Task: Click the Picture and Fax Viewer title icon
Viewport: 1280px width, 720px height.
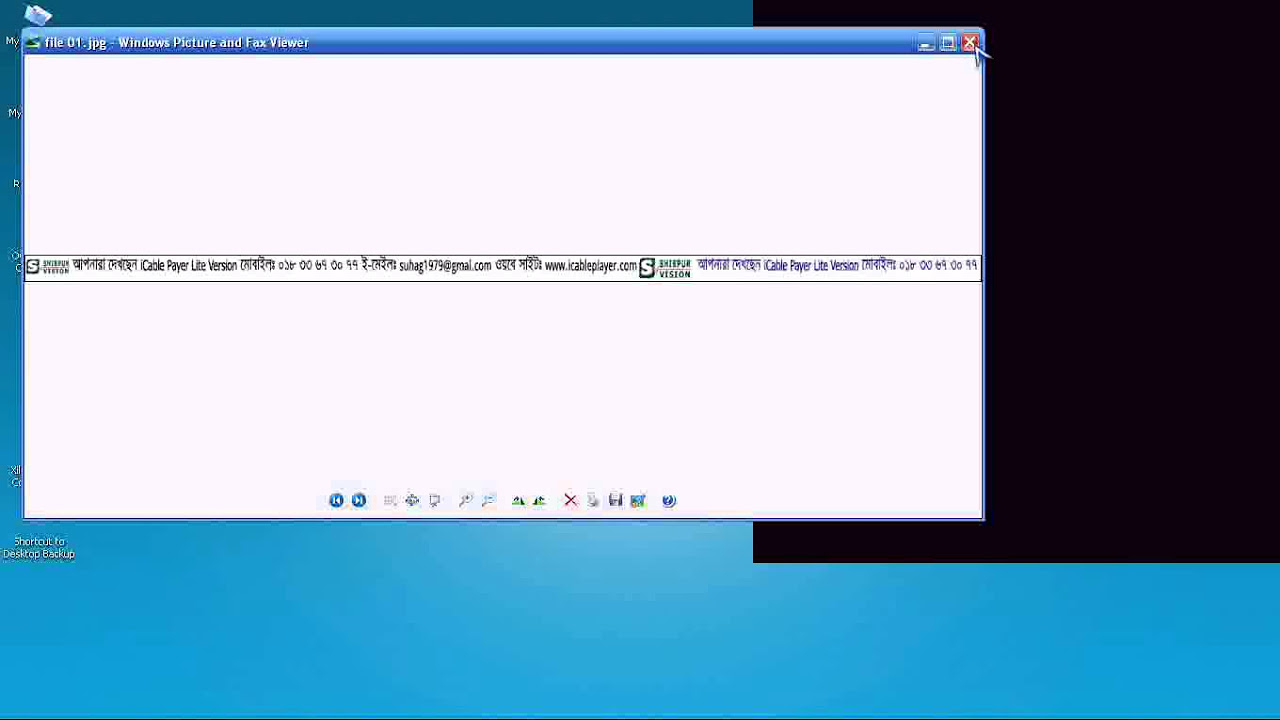Action: point(34,42)
